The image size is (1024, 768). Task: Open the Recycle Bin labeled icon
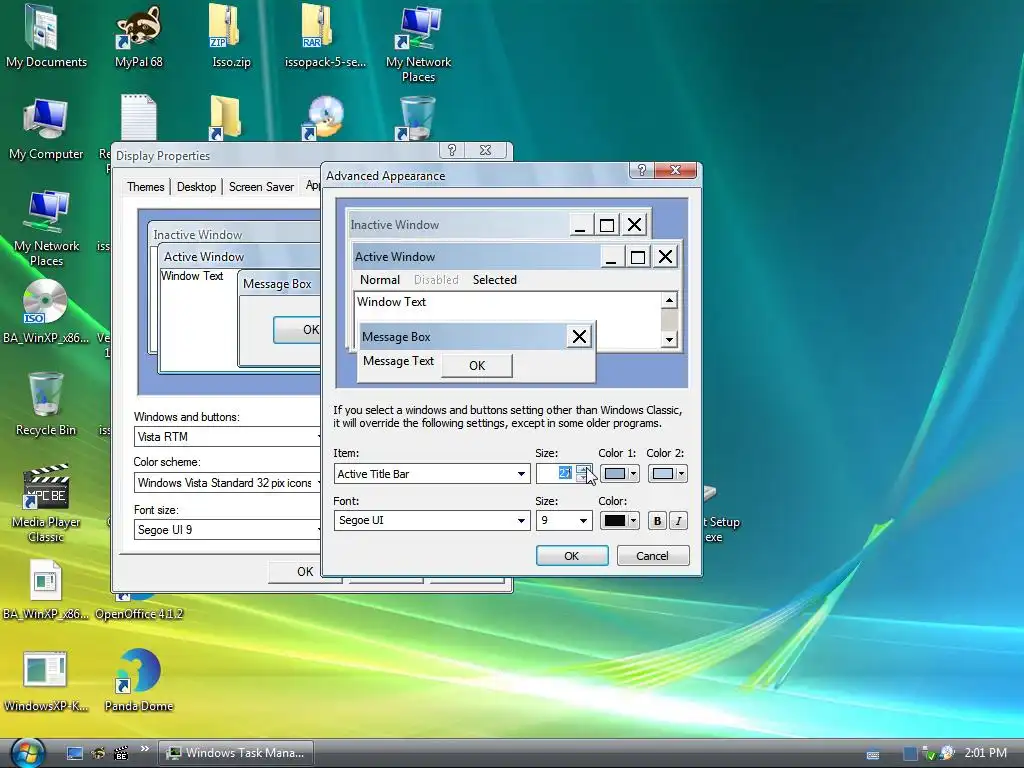click(46, 404)
